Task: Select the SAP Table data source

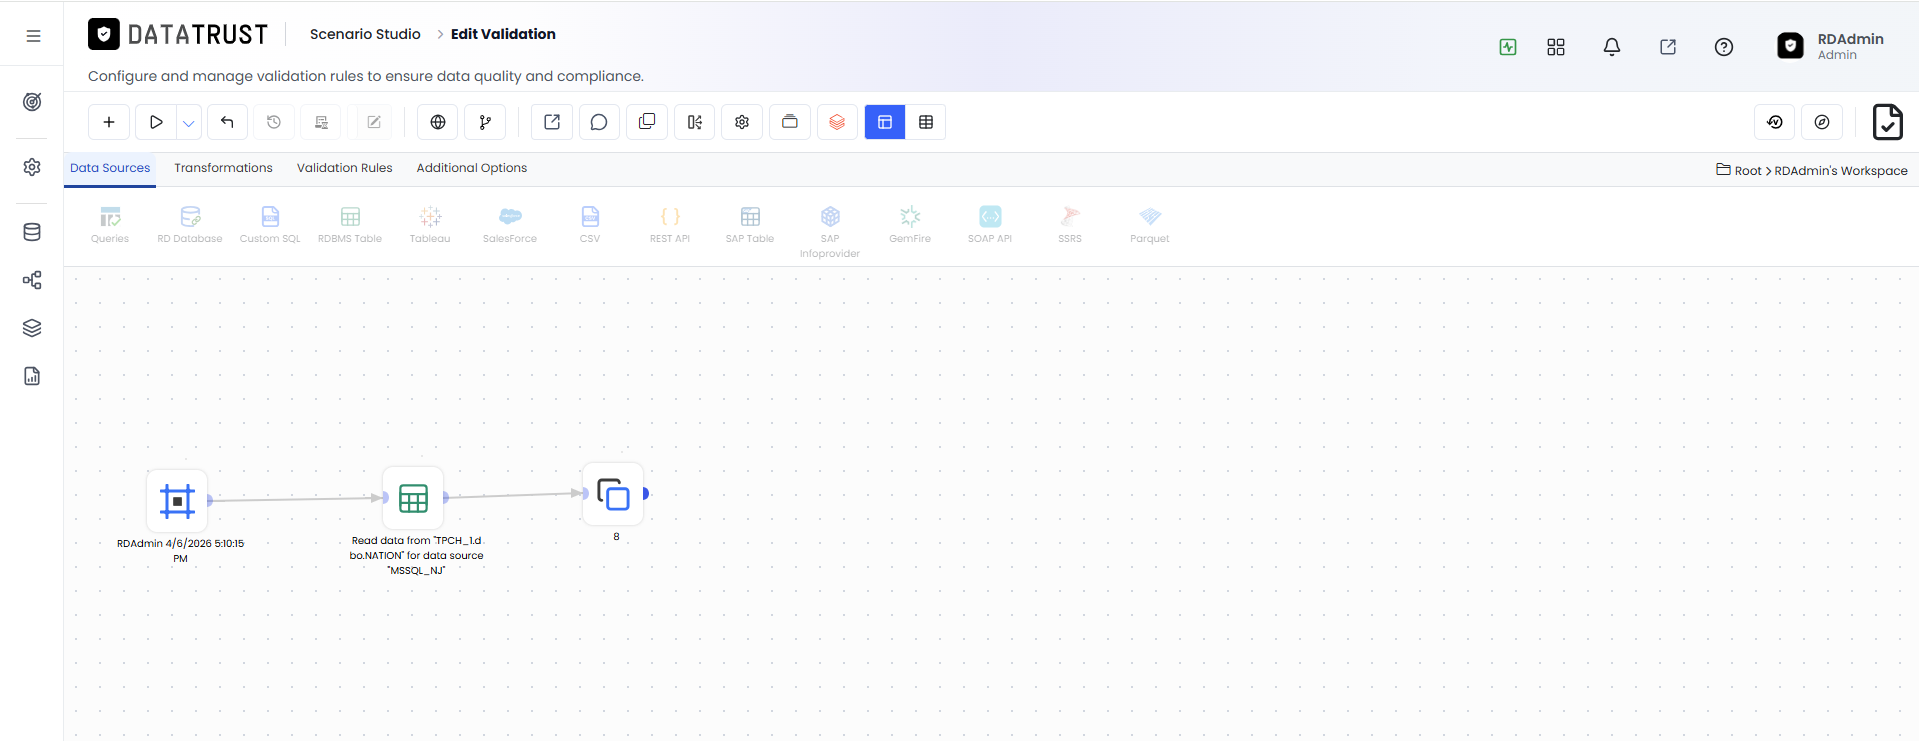Action: (x=750, y=225)
